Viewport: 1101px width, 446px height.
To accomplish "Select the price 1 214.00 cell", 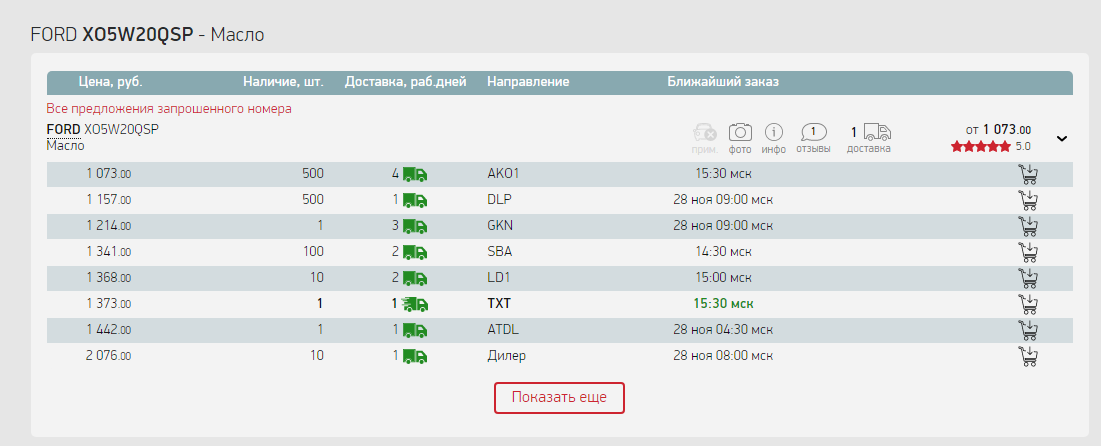I will click(x=109, y=226).
